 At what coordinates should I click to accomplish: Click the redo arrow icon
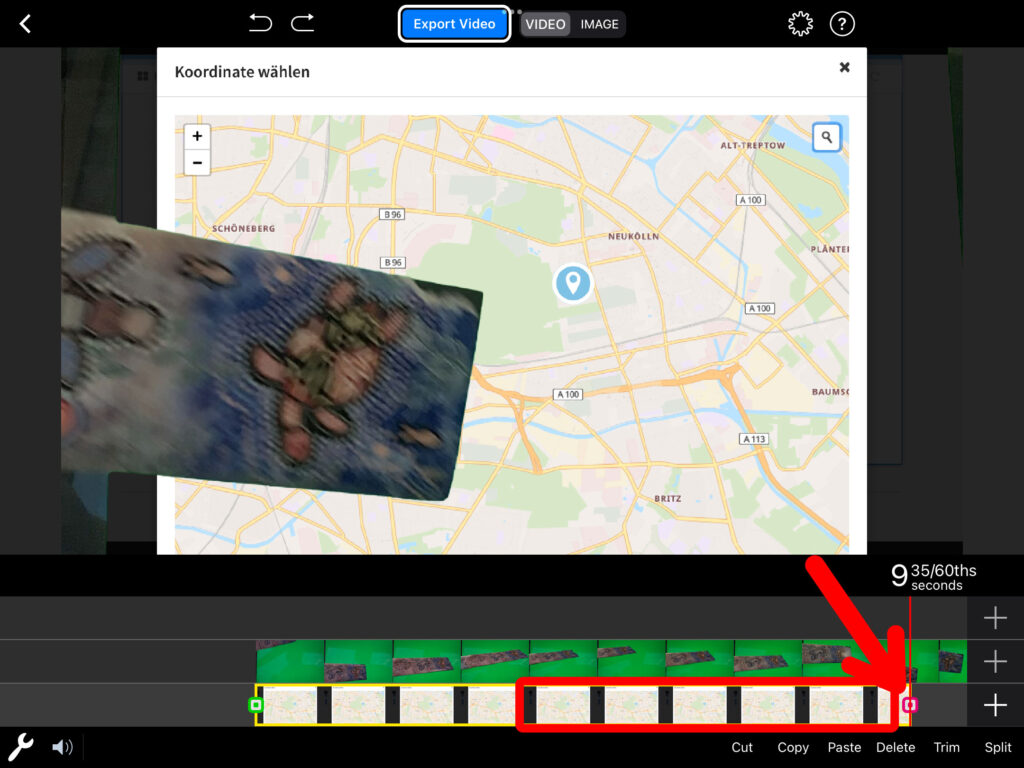click(x=302, y=23)
